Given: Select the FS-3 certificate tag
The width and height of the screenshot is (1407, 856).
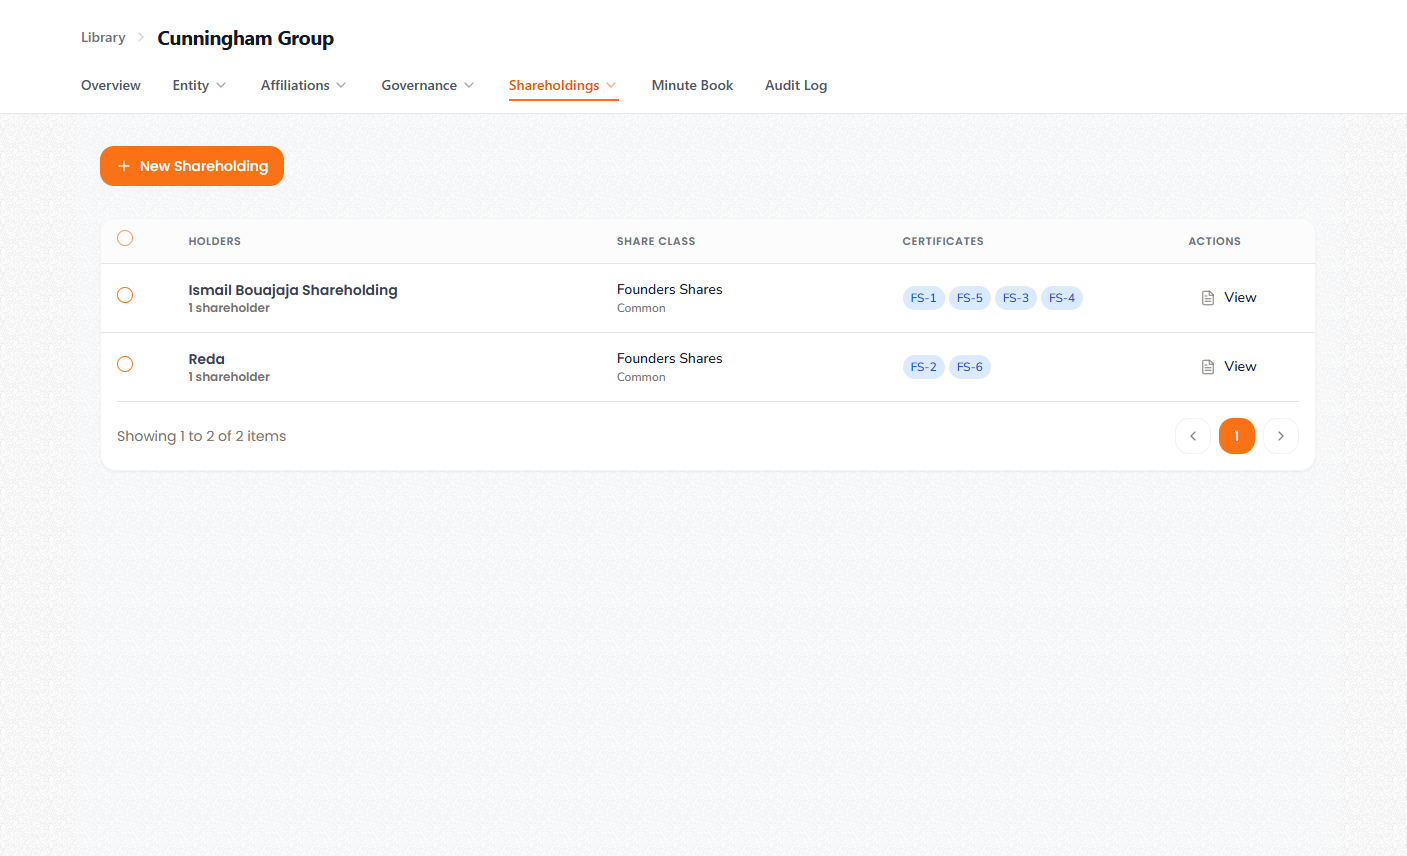Looking at the screenshot, I should (x=1015, y=298).
